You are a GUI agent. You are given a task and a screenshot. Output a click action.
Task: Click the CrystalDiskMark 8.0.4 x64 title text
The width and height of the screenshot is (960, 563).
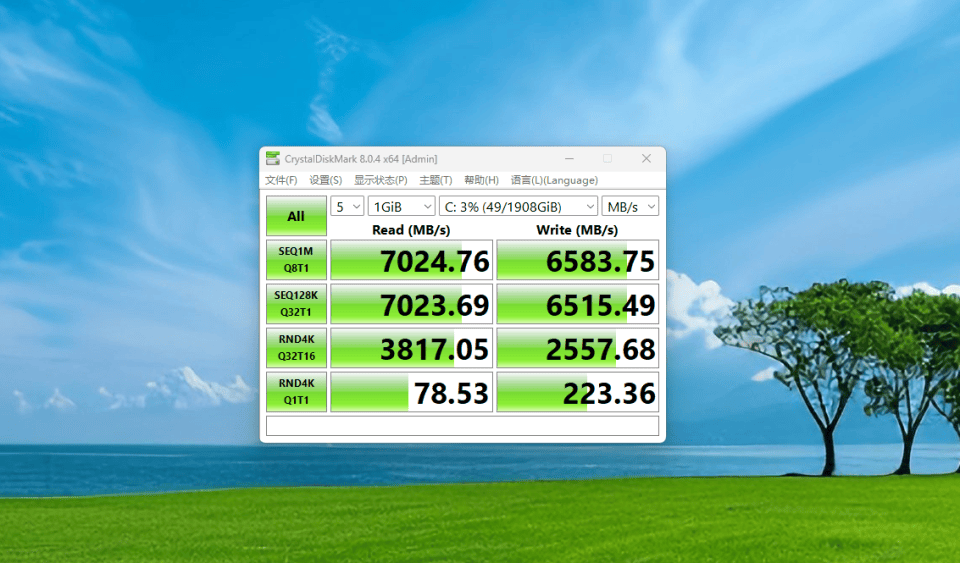pos(361,159)
